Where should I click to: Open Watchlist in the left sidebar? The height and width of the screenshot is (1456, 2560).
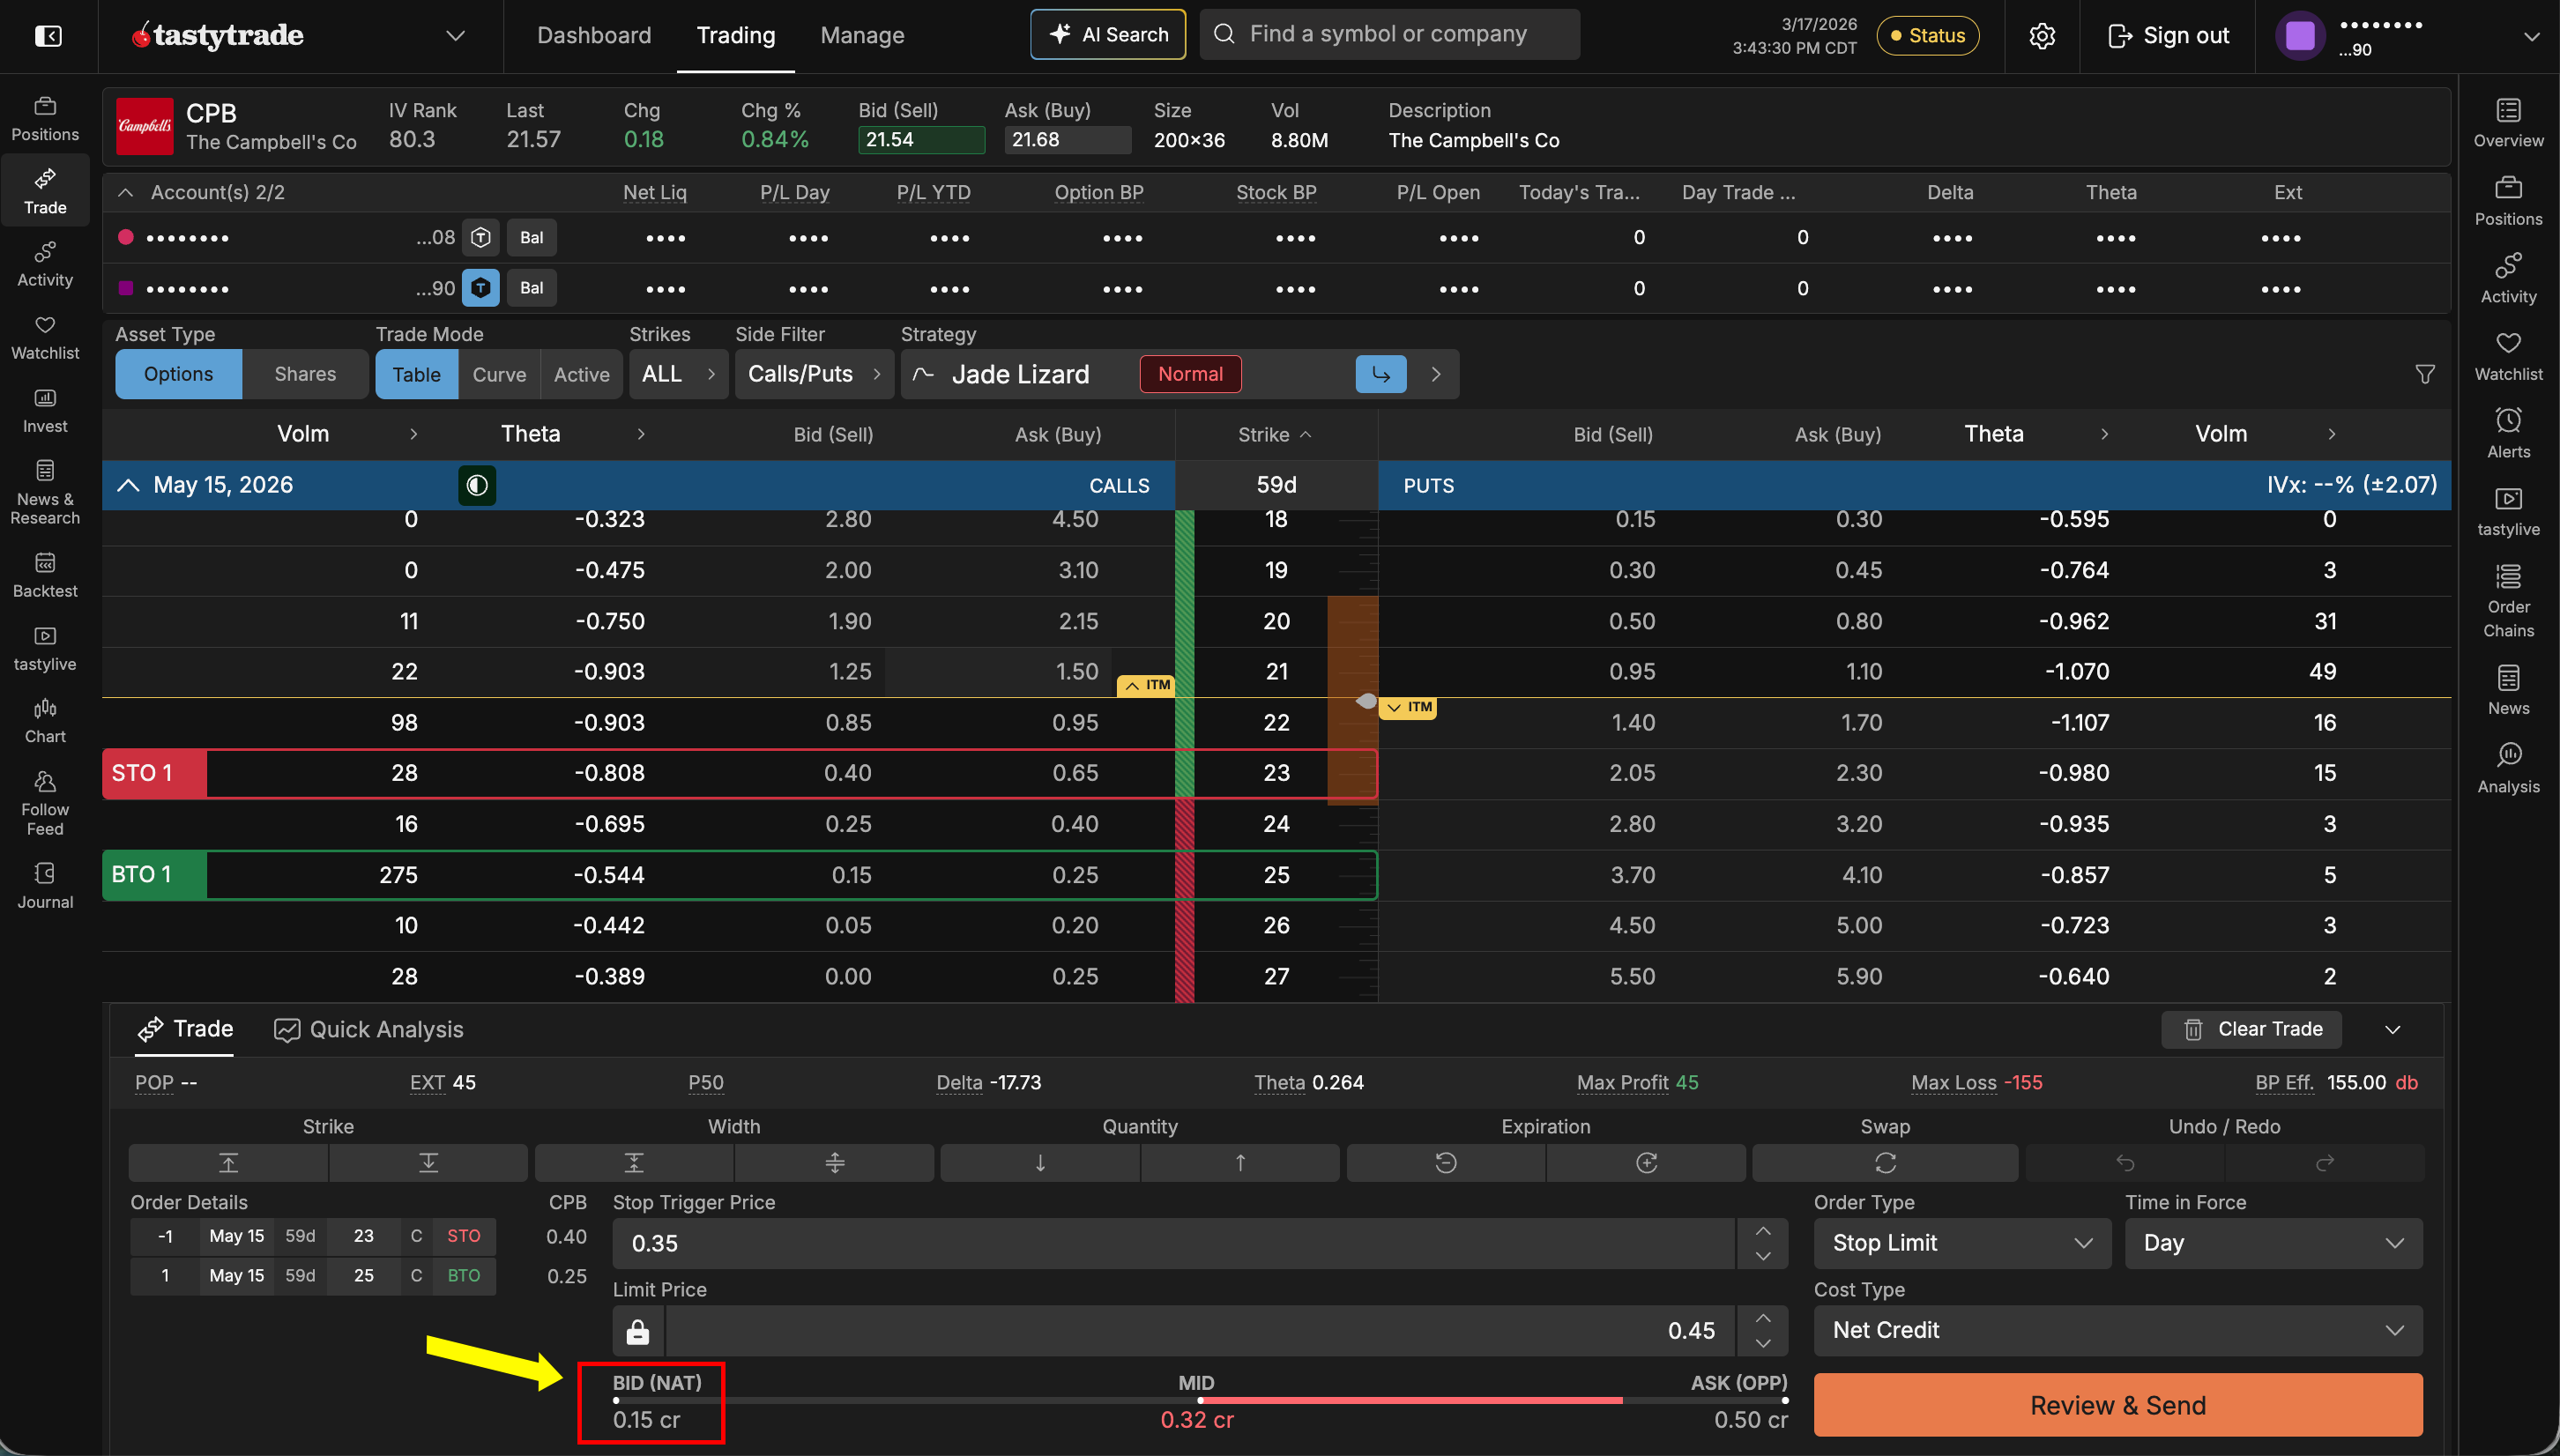click(x=45, y=338)
